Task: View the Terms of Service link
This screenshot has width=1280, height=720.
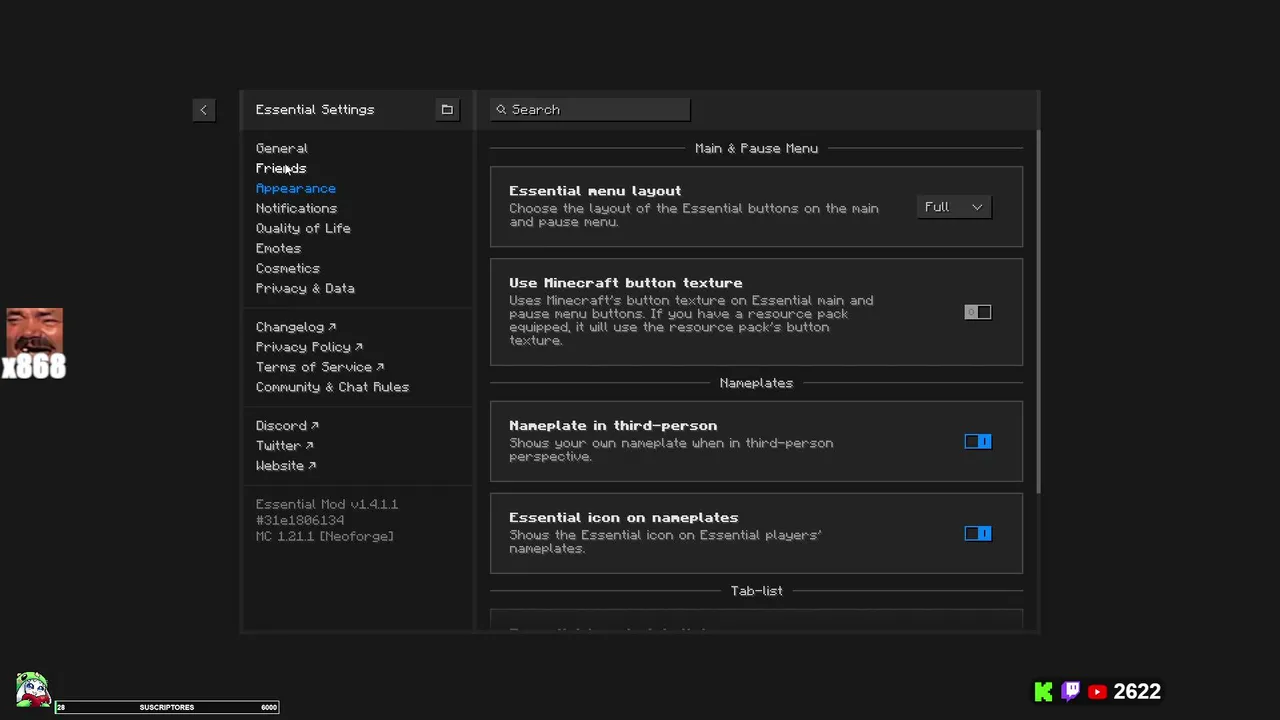Action: coord(320,367)
